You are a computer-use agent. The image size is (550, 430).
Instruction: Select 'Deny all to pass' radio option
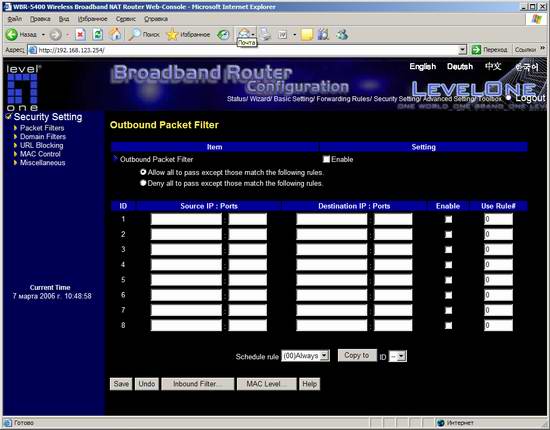point(143,183)
